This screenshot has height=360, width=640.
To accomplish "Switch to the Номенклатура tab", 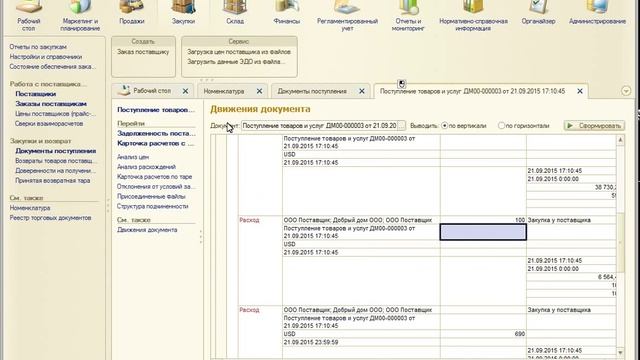I will [x=224, y=91].
